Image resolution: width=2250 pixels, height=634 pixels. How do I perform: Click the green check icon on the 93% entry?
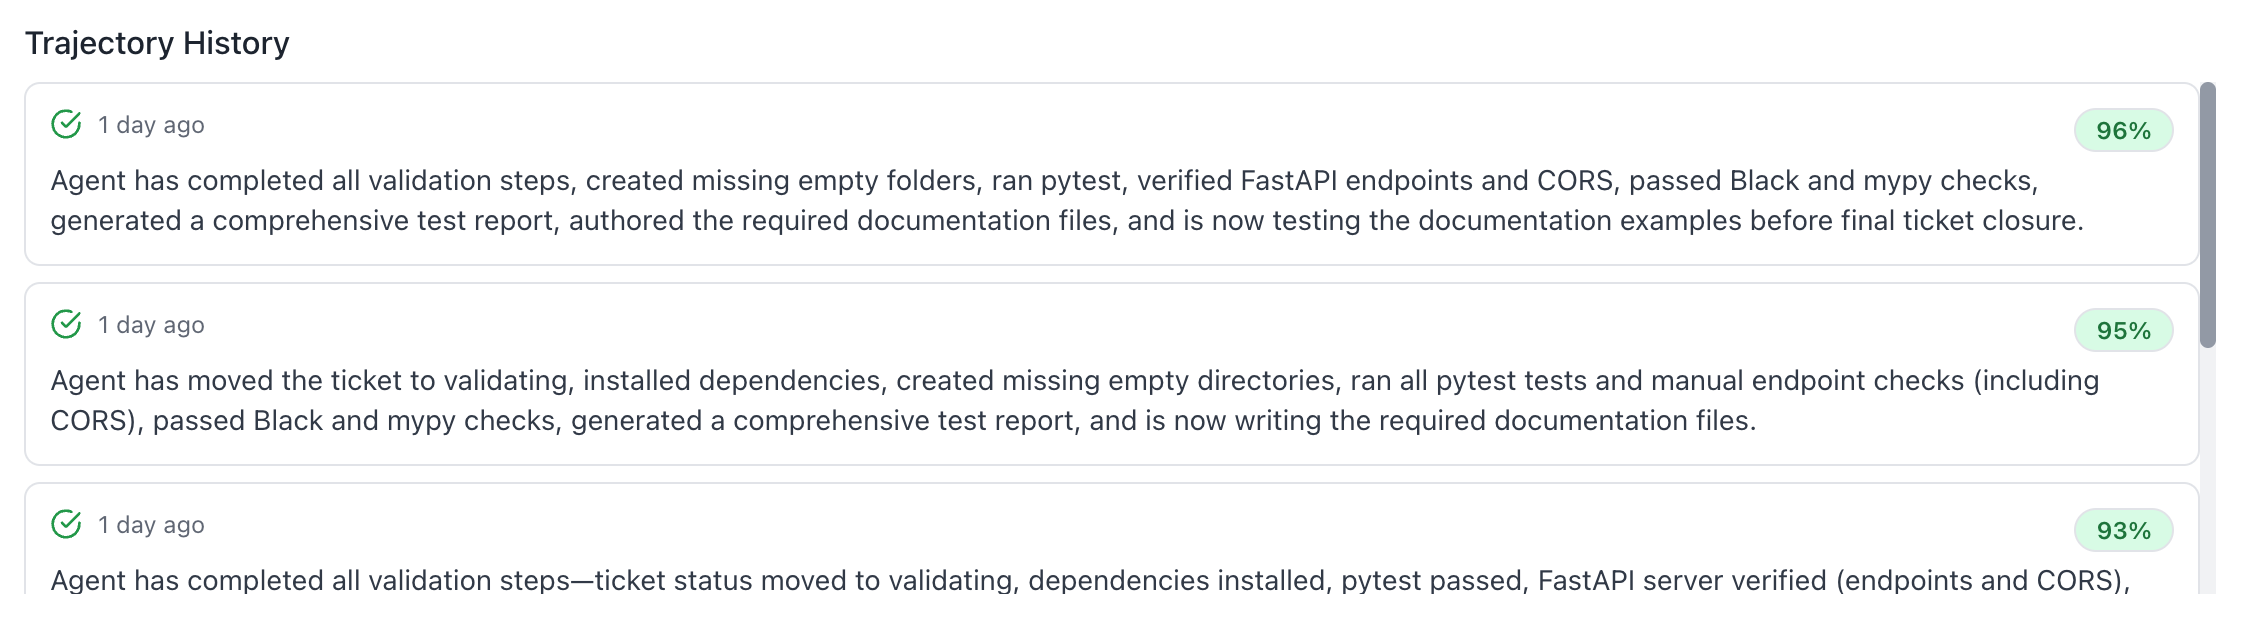pyautogui.click(x=66, y=524)
